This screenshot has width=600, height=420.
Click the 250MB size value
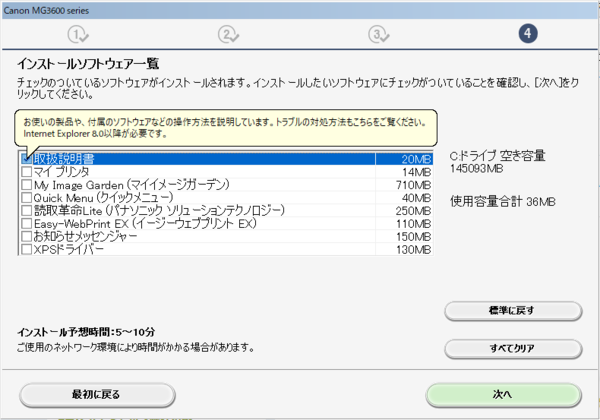click(x=414, y=211)
